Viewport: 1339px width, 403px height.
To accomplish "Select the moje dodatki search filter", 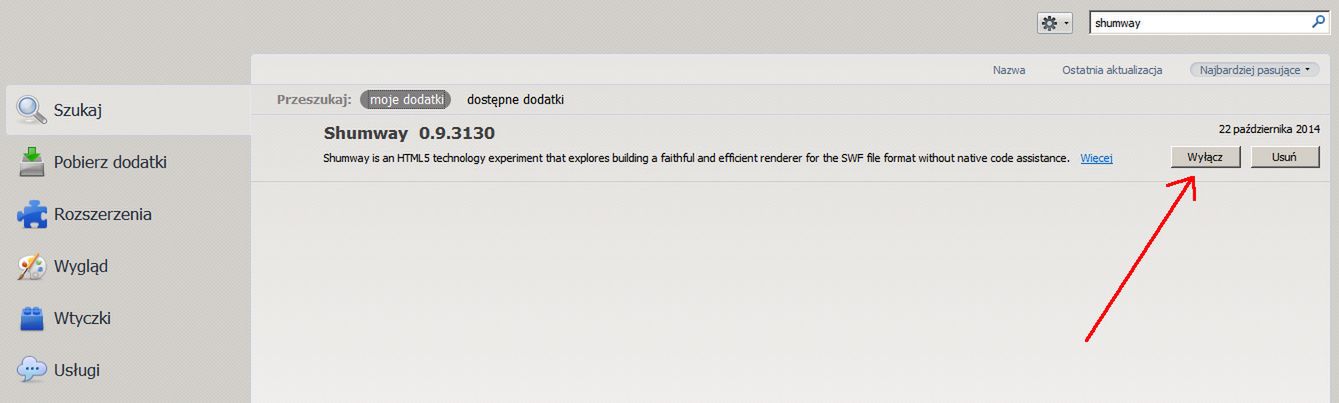I will tap(406, 100).
